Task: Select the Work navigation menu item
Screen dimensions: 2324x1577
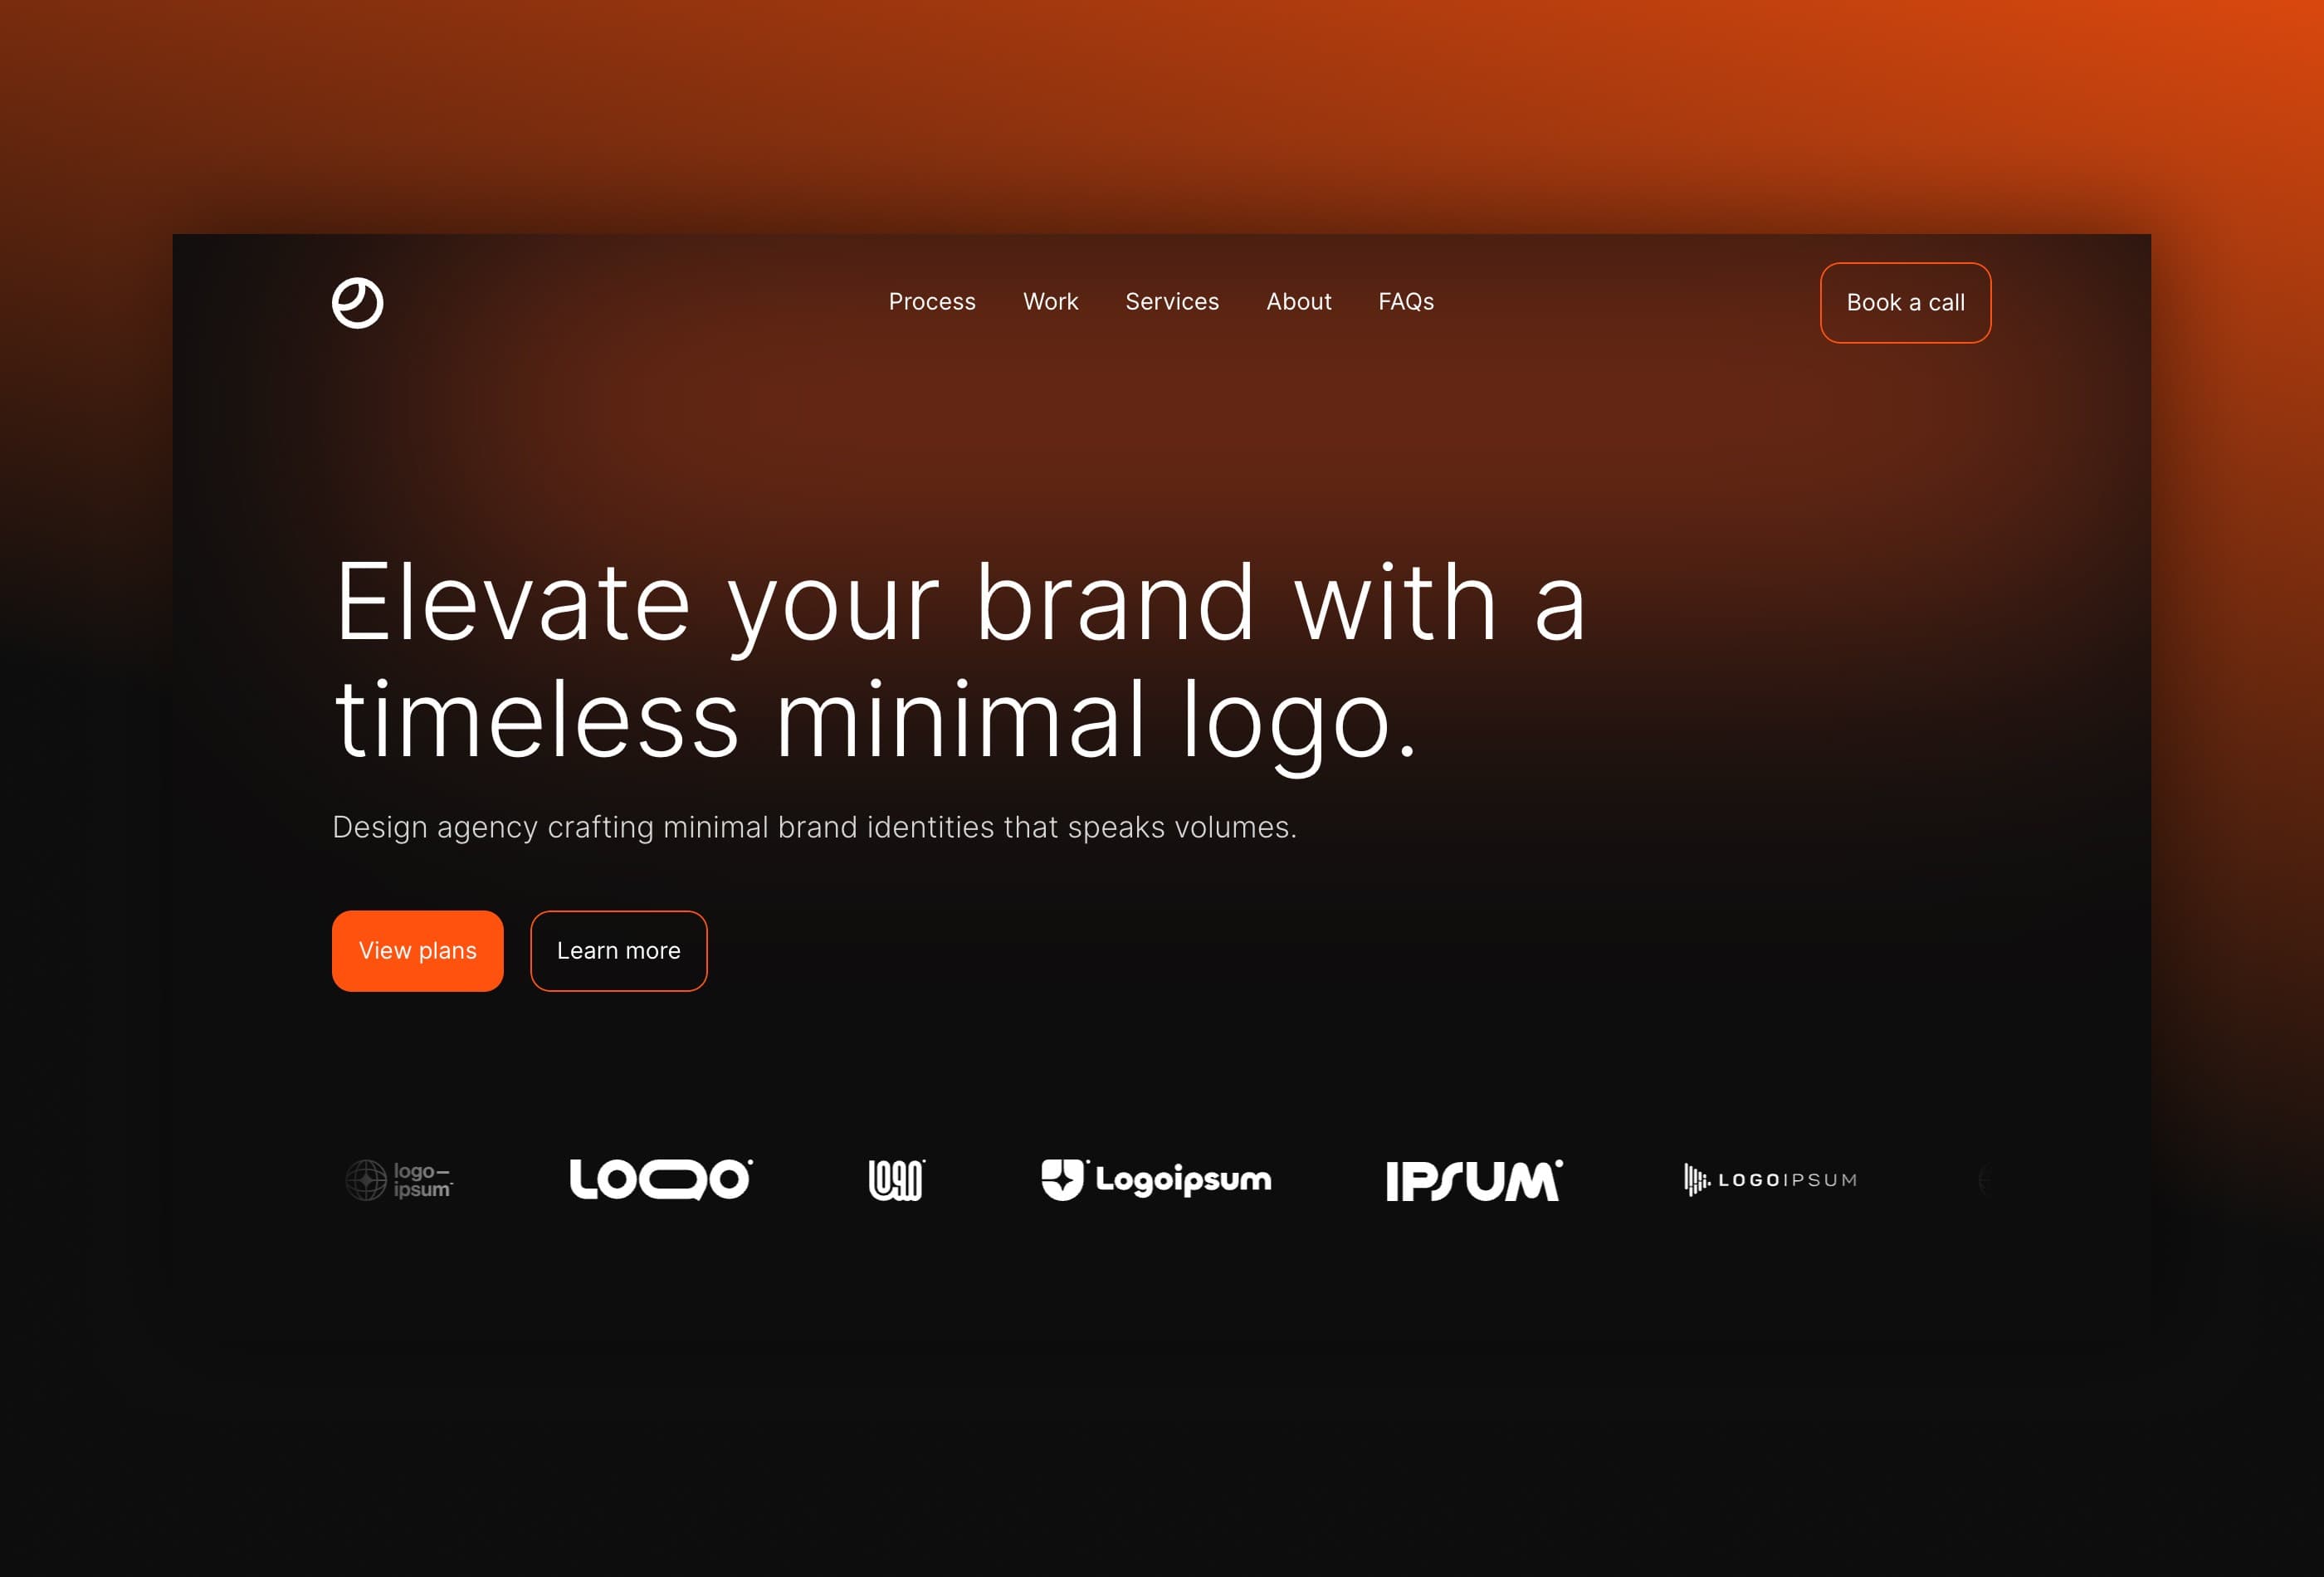Action: (1050, 301)
